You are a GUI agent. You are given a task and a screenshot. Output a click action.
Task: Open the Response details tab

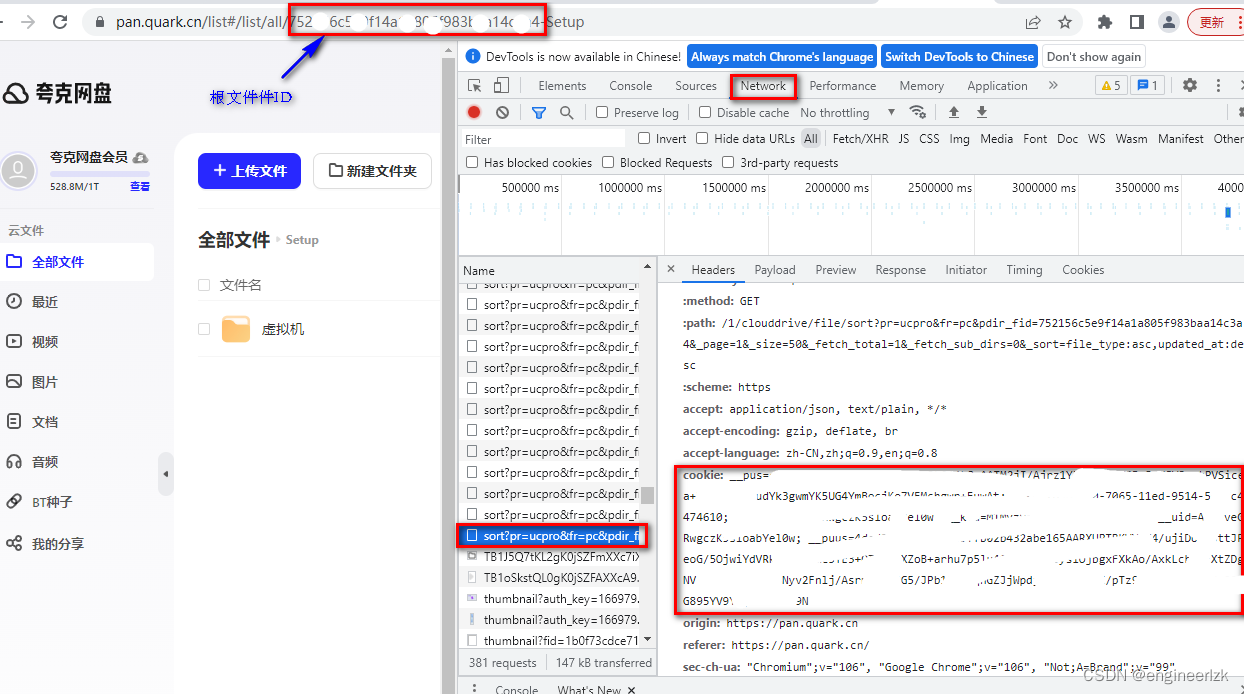coord(900,270)
